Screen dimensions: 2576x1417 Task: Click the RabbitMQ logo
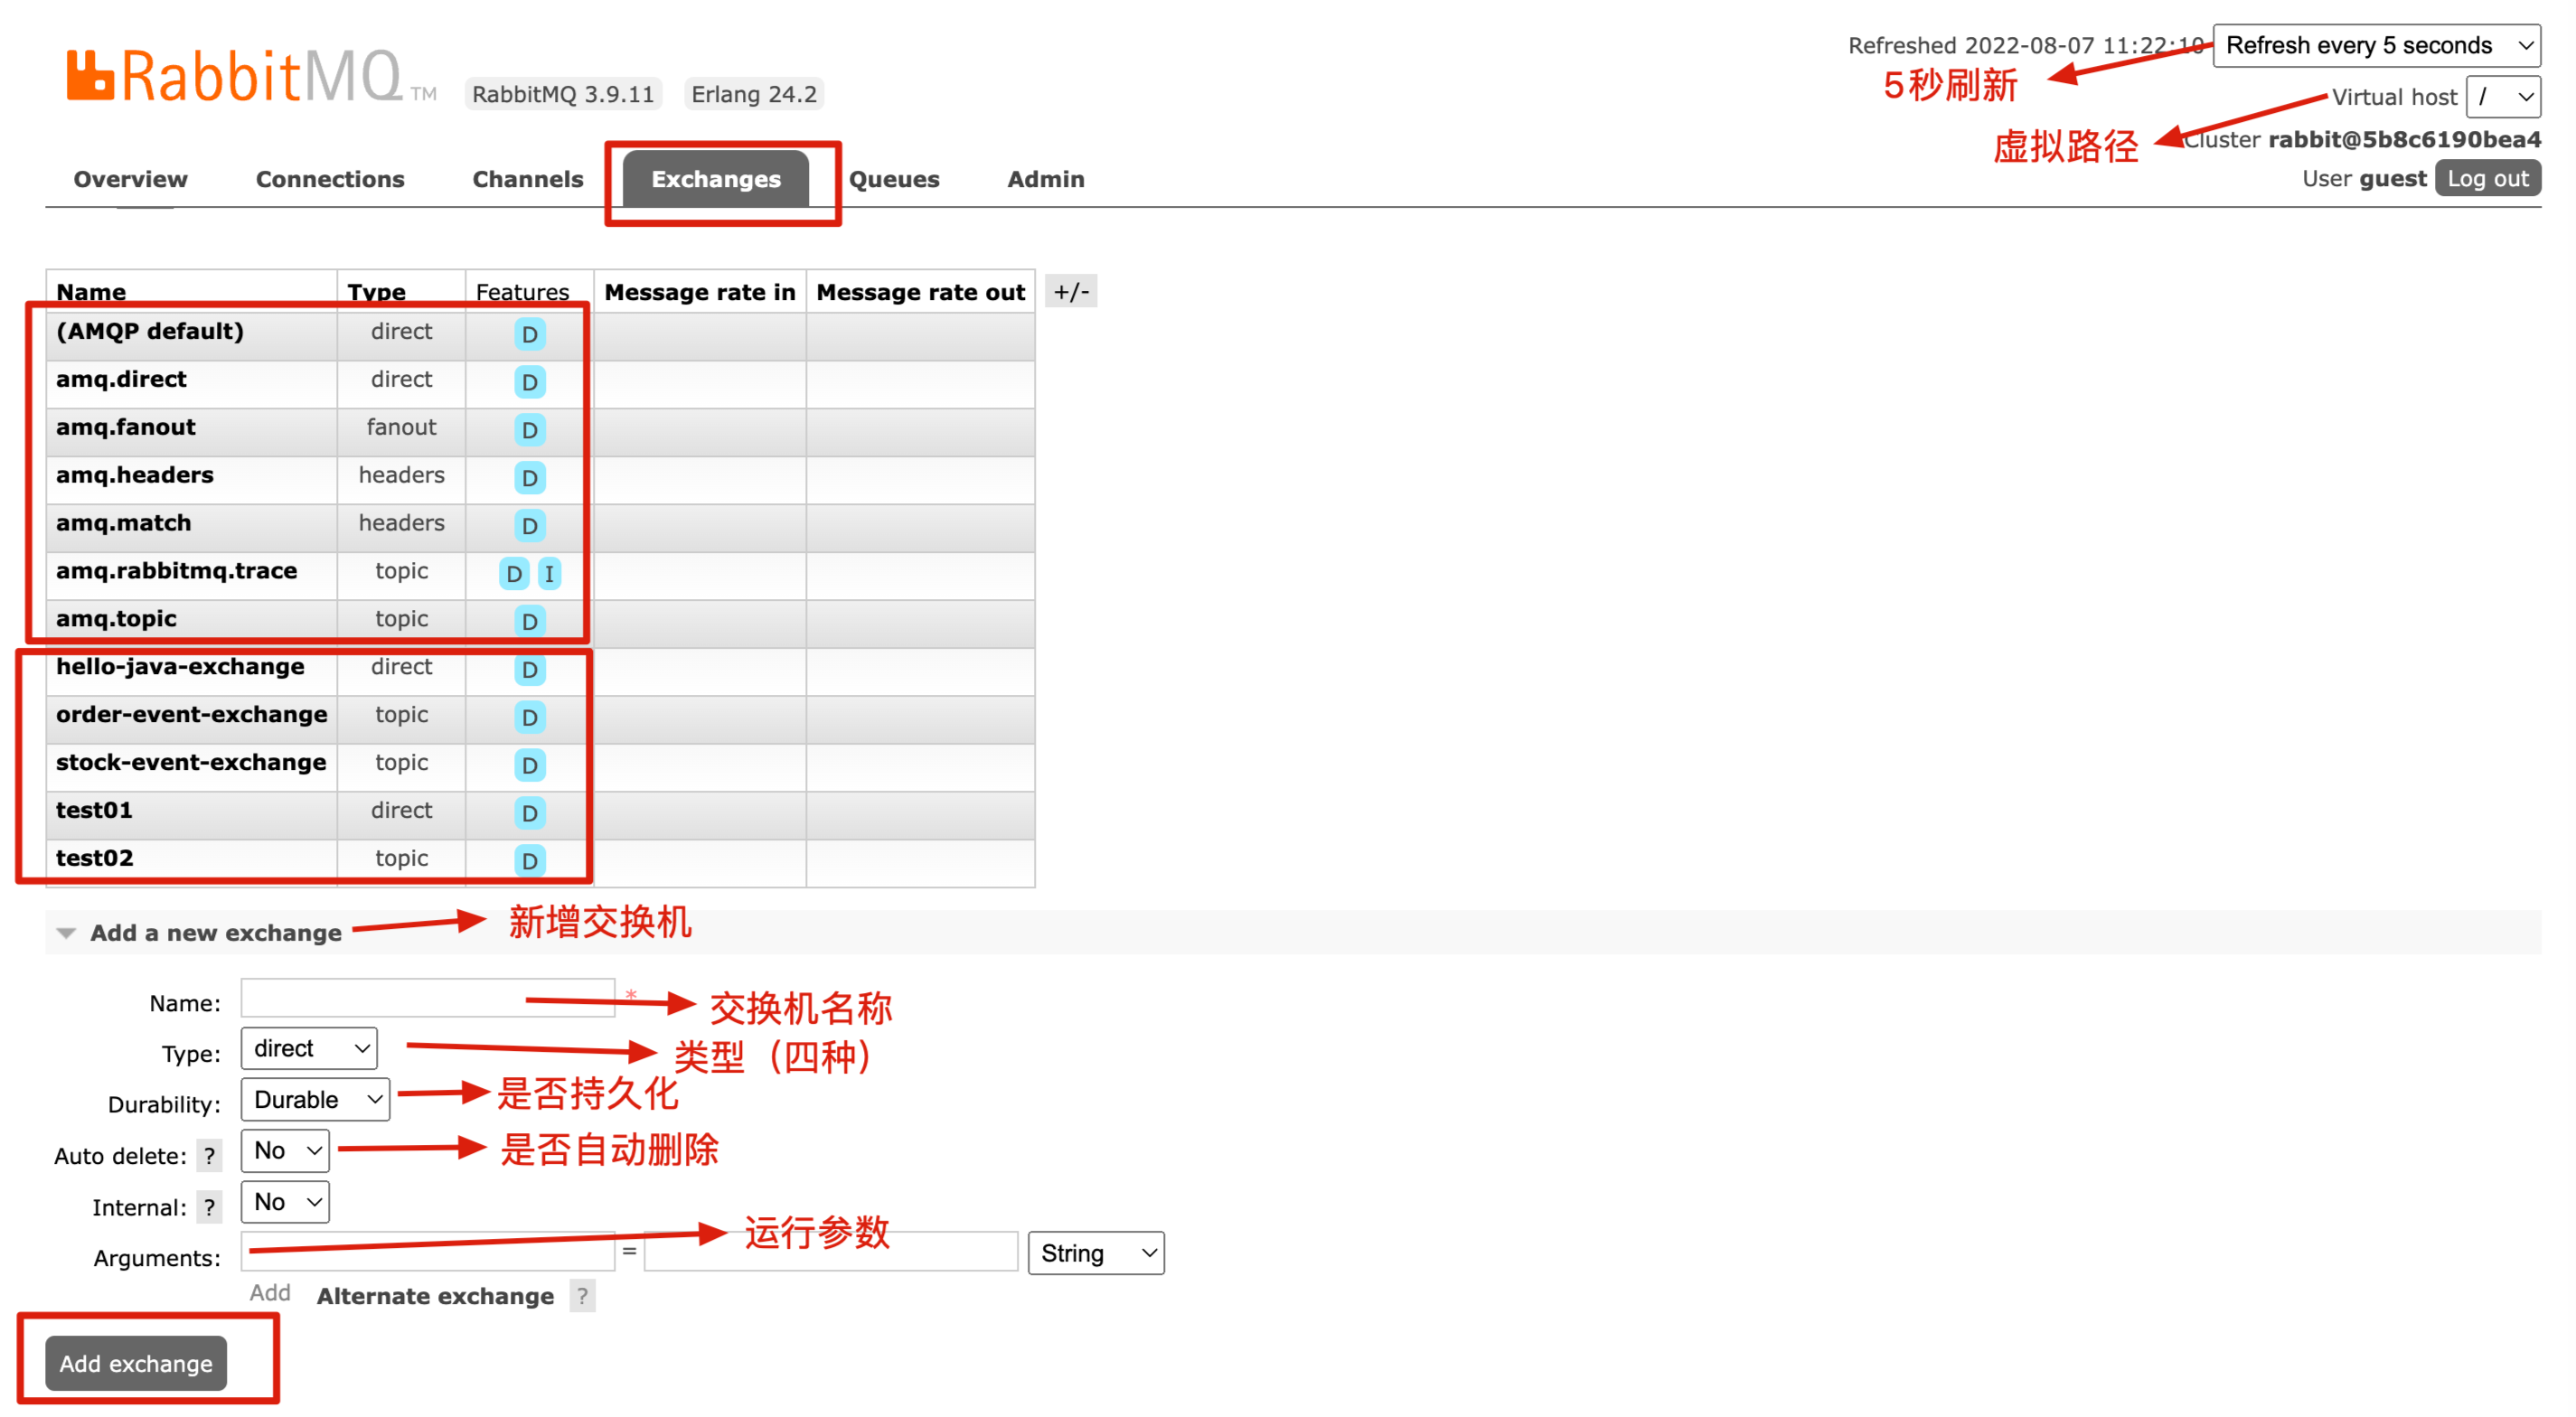click(x=235, y=76)
